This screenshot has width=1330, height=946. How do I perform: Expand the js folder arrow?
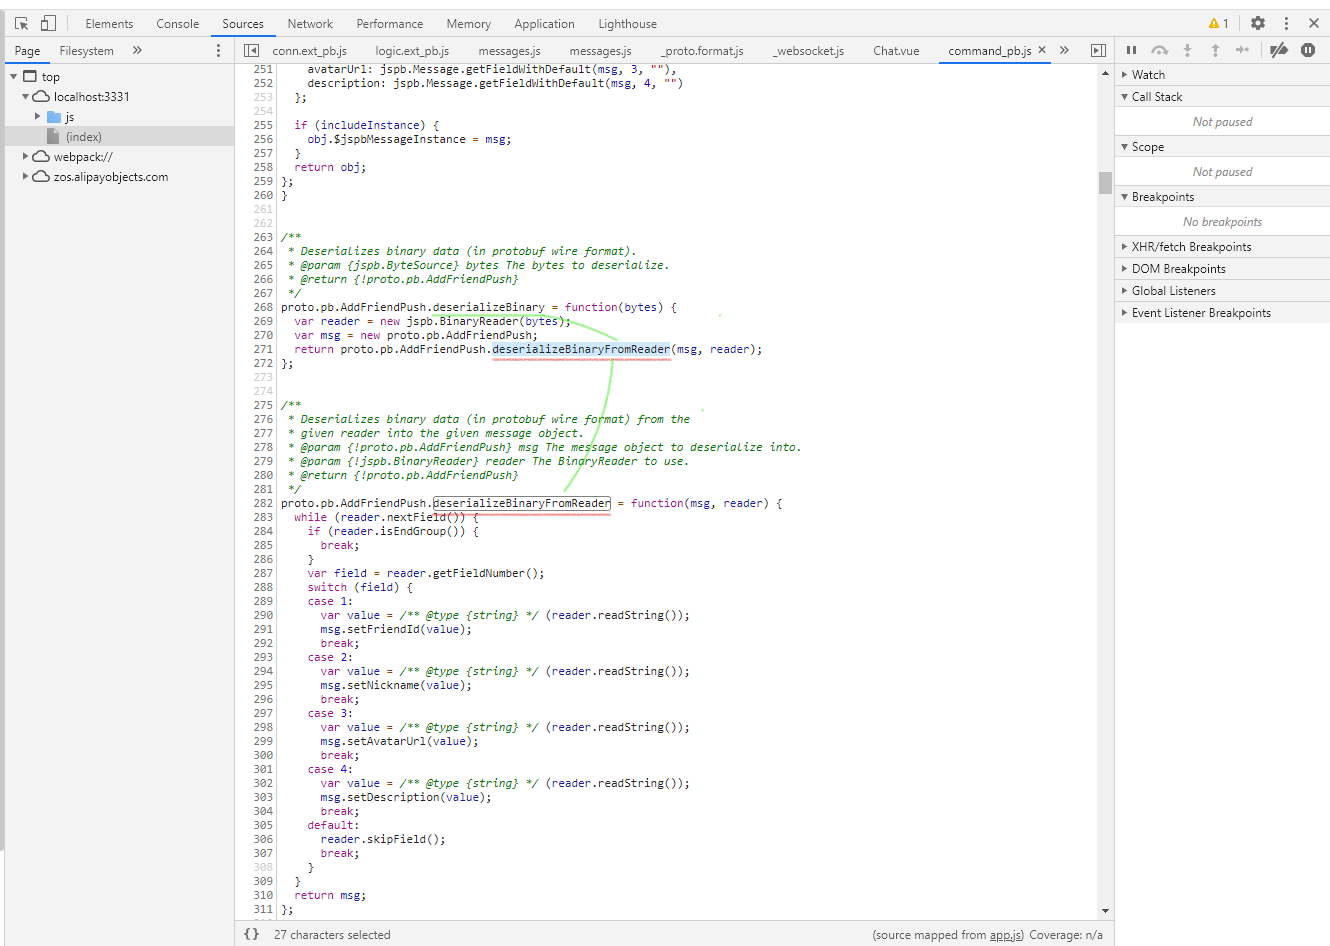(x=37, y=117)
